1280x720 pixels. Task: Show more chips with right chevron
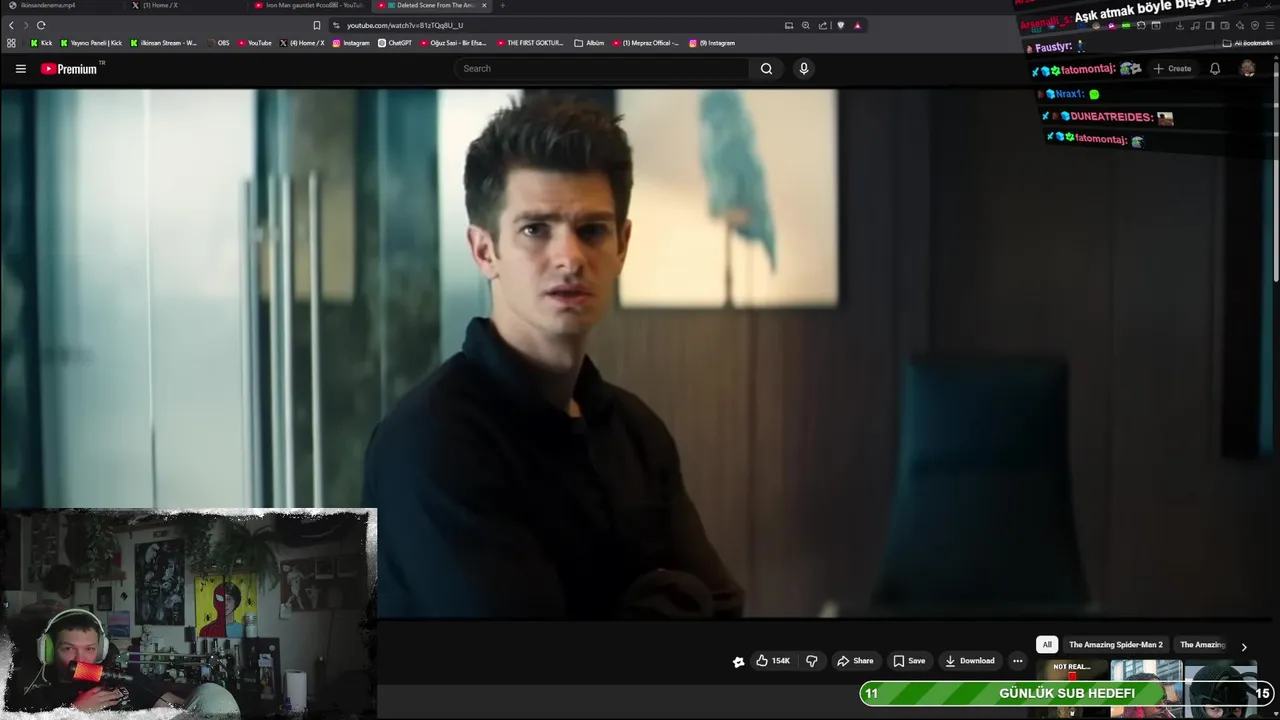pyautogui.click(x=1244, y=646)
